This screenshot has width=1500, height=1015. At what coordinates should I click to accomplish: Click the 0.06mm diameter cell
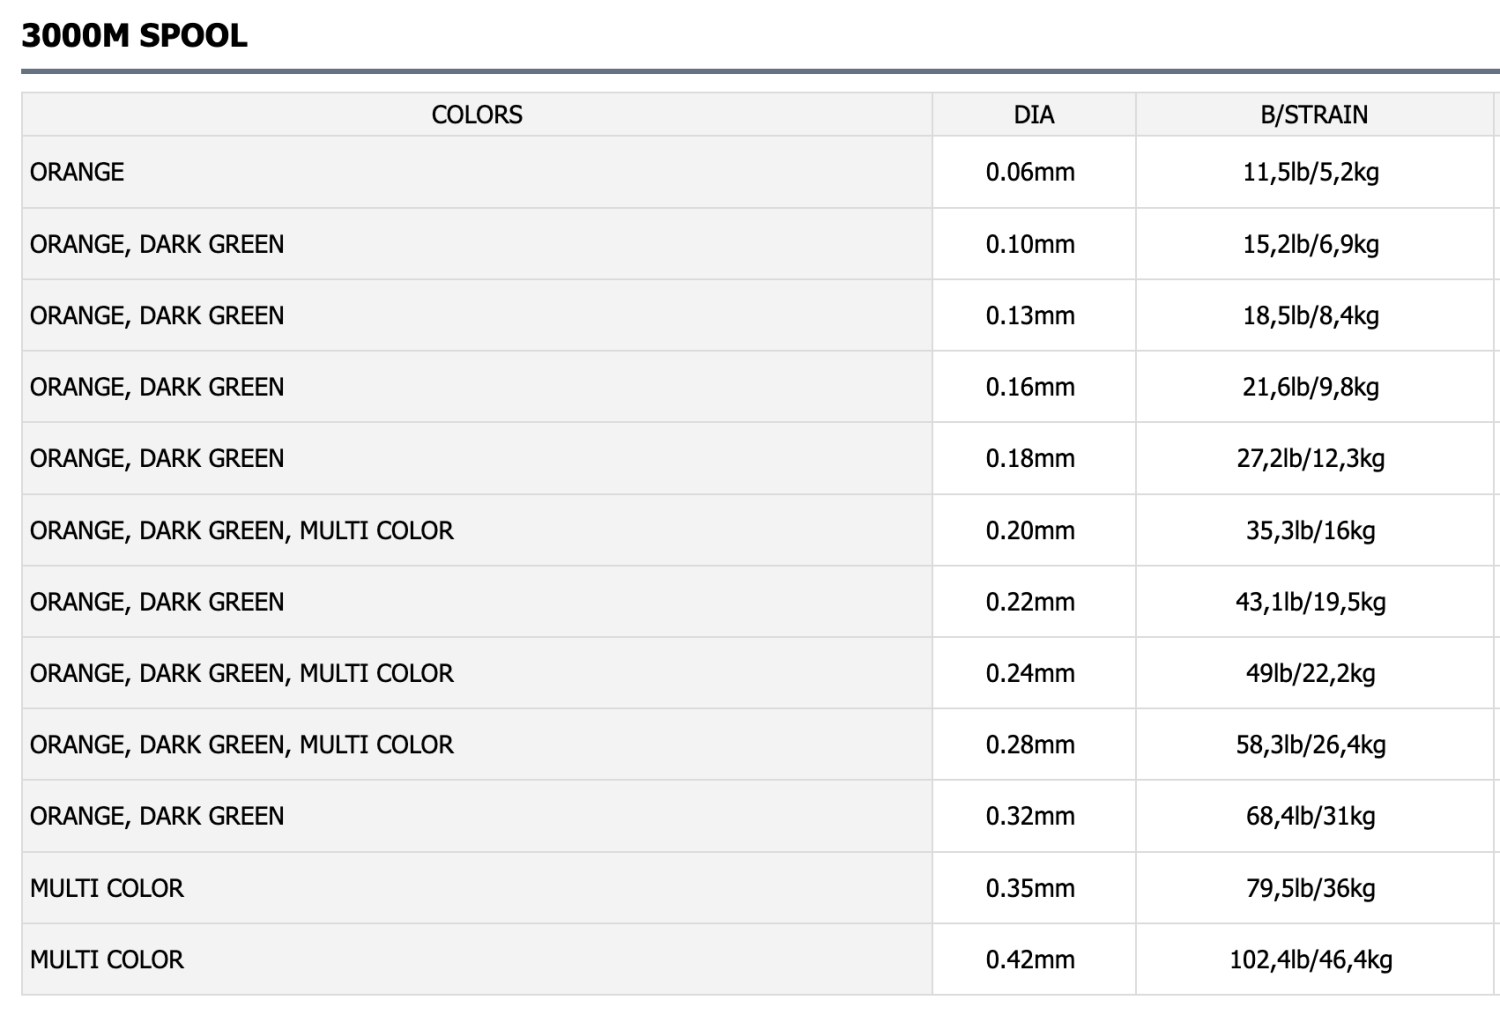click(x=1030, y=172)
